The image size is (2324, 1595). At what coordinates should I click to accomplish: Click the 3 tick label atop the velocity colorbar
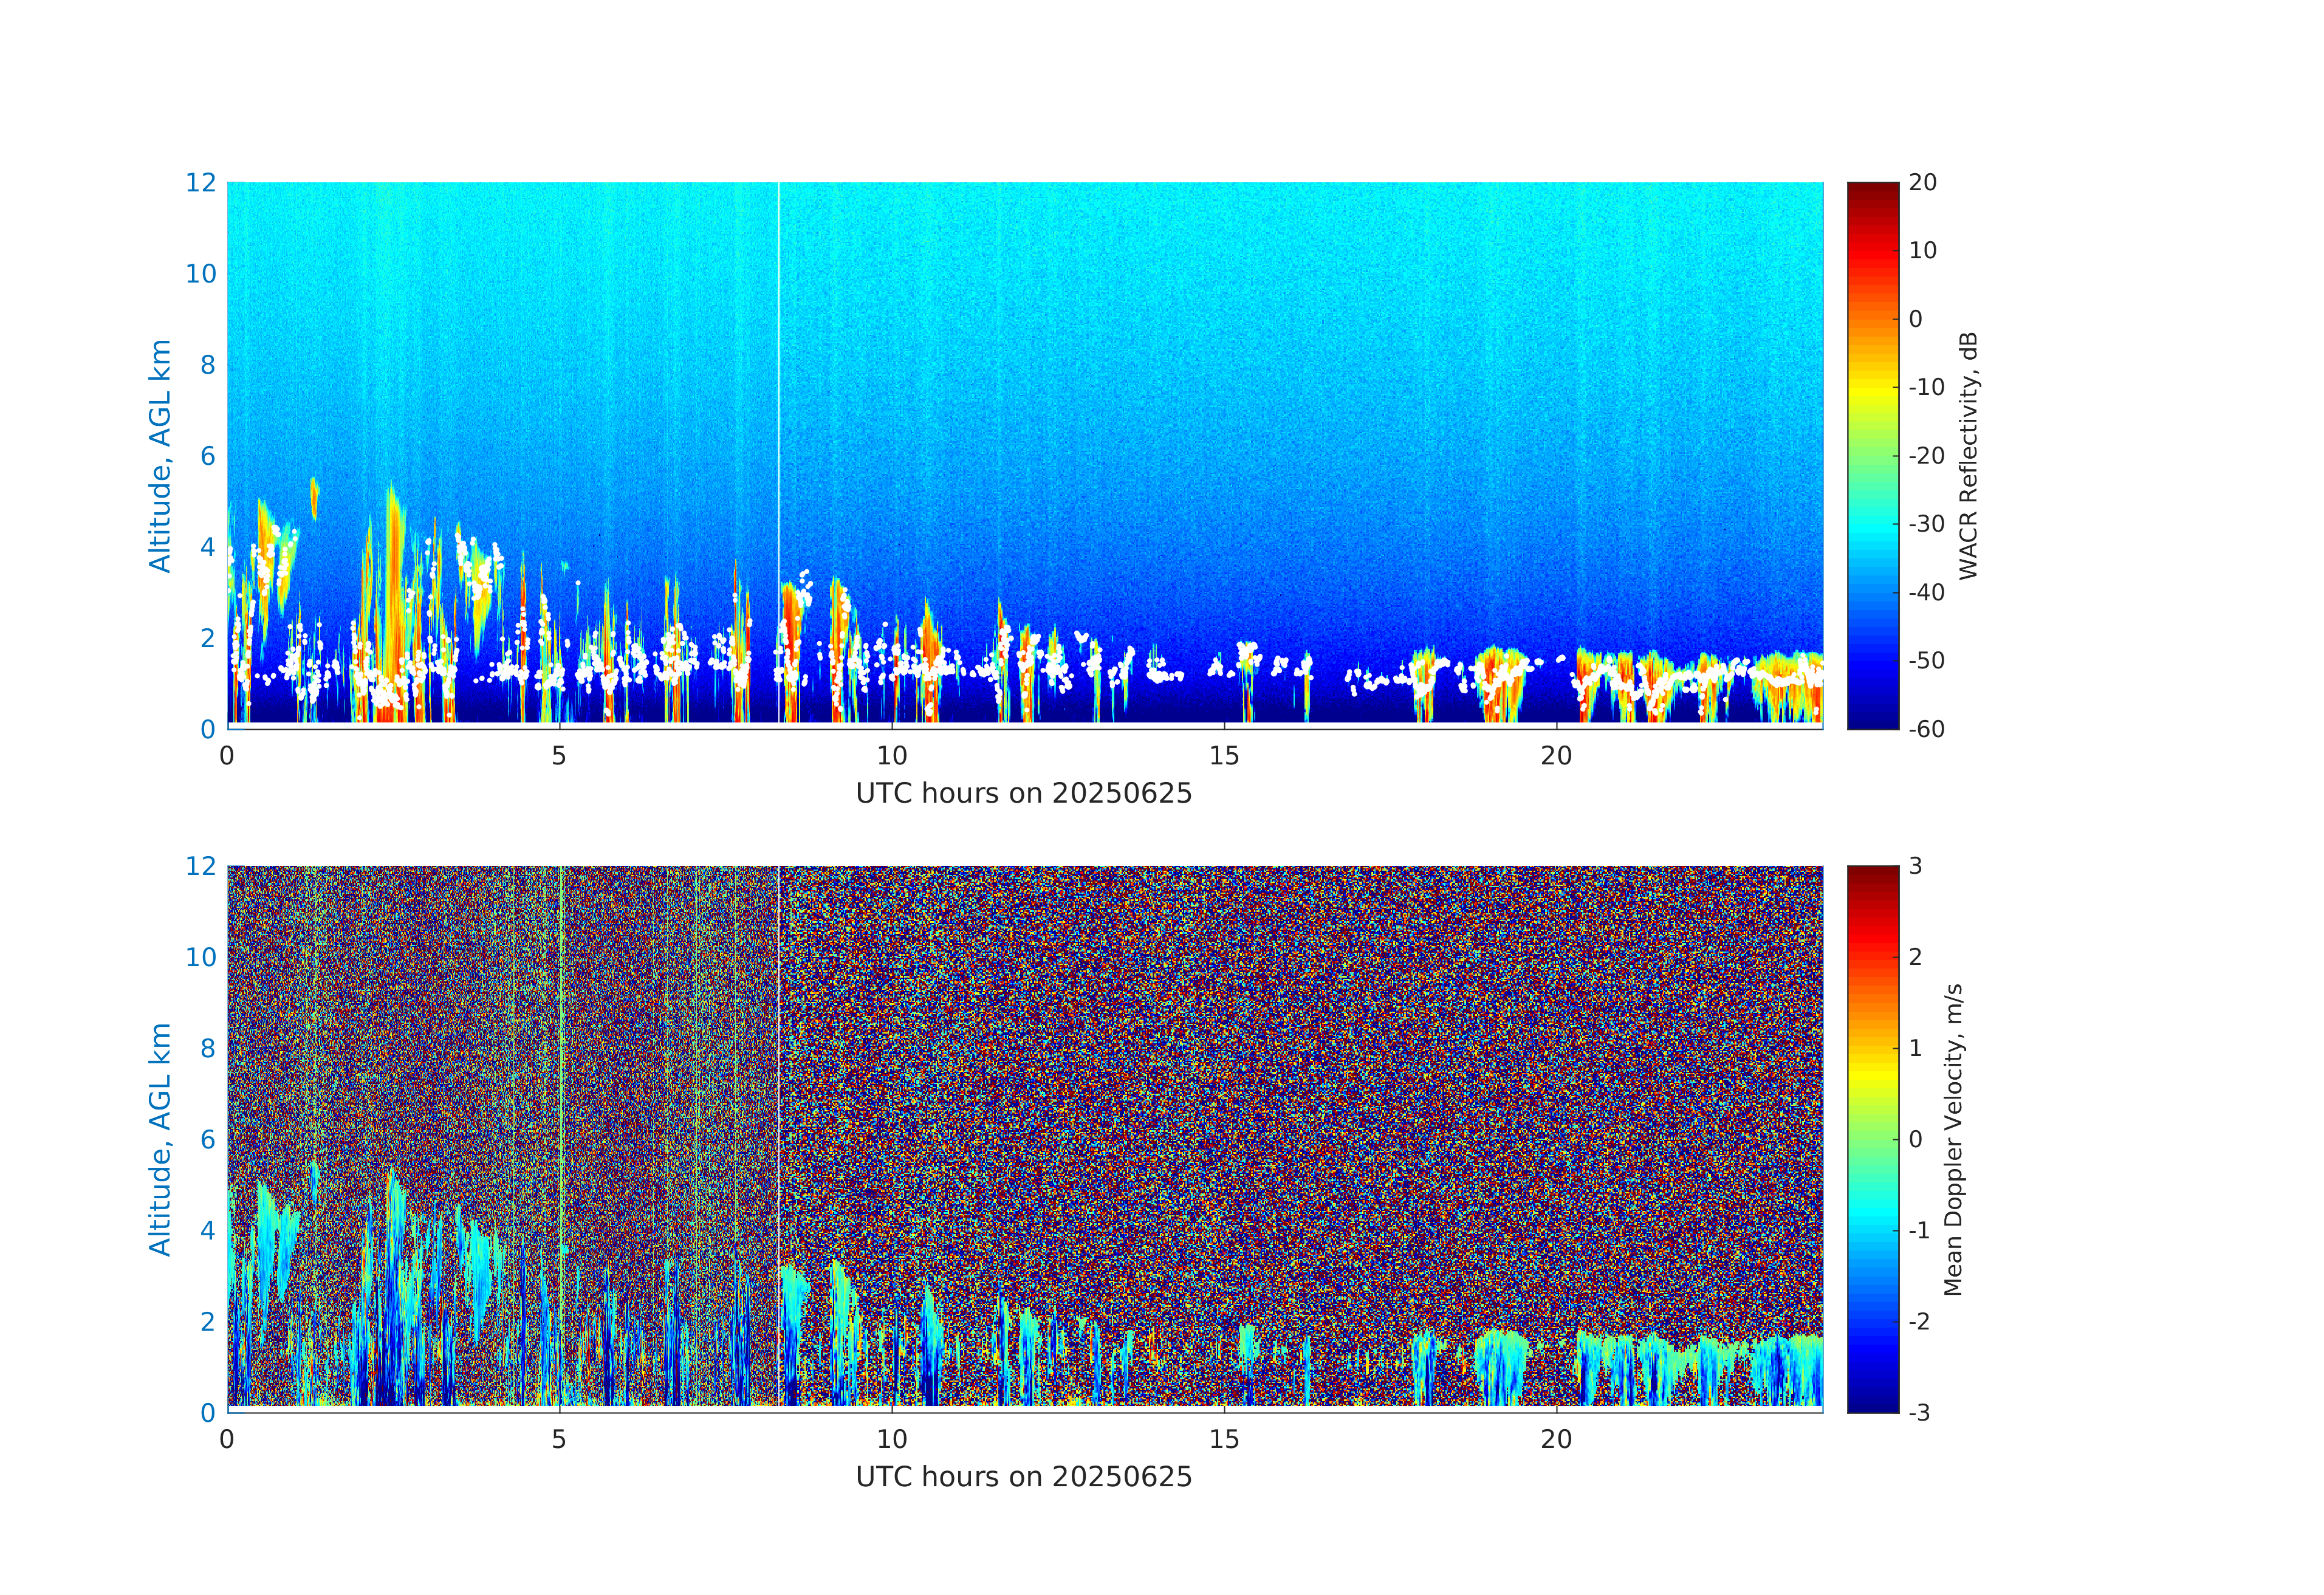coord(1915,866)
